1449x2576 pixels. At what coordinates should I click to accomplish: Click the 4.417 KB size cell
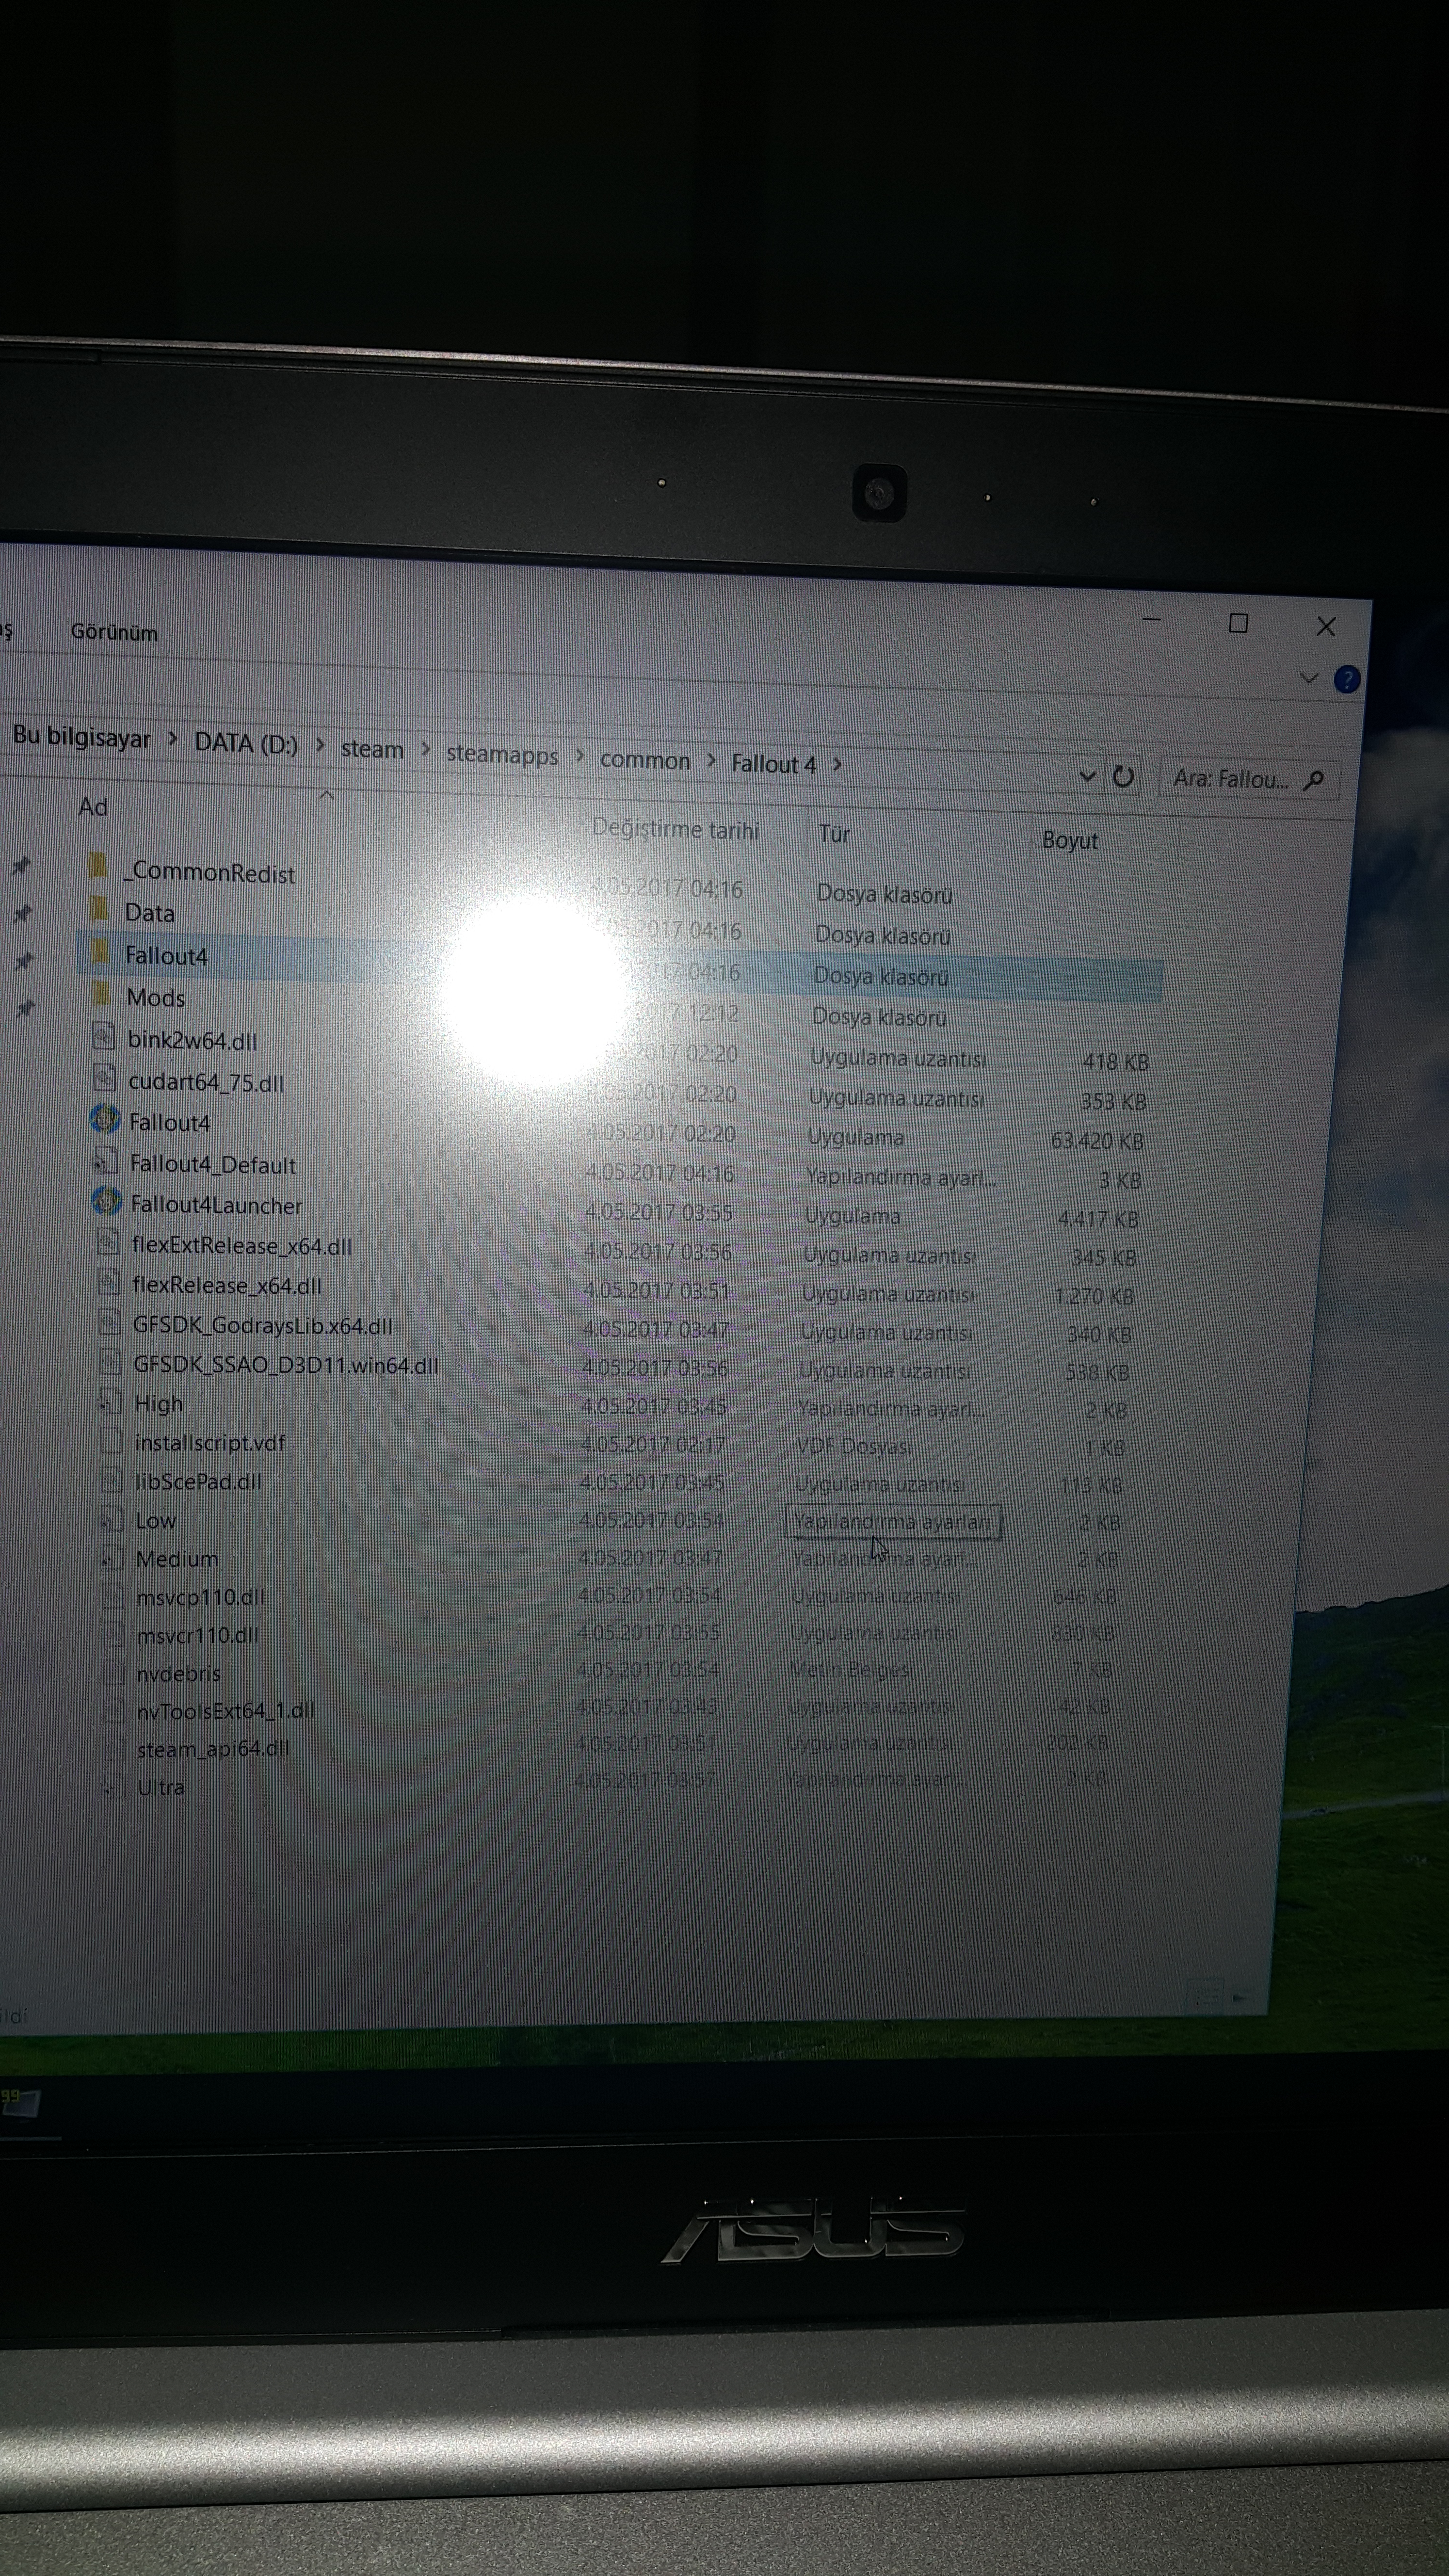click(1097, 1219)
